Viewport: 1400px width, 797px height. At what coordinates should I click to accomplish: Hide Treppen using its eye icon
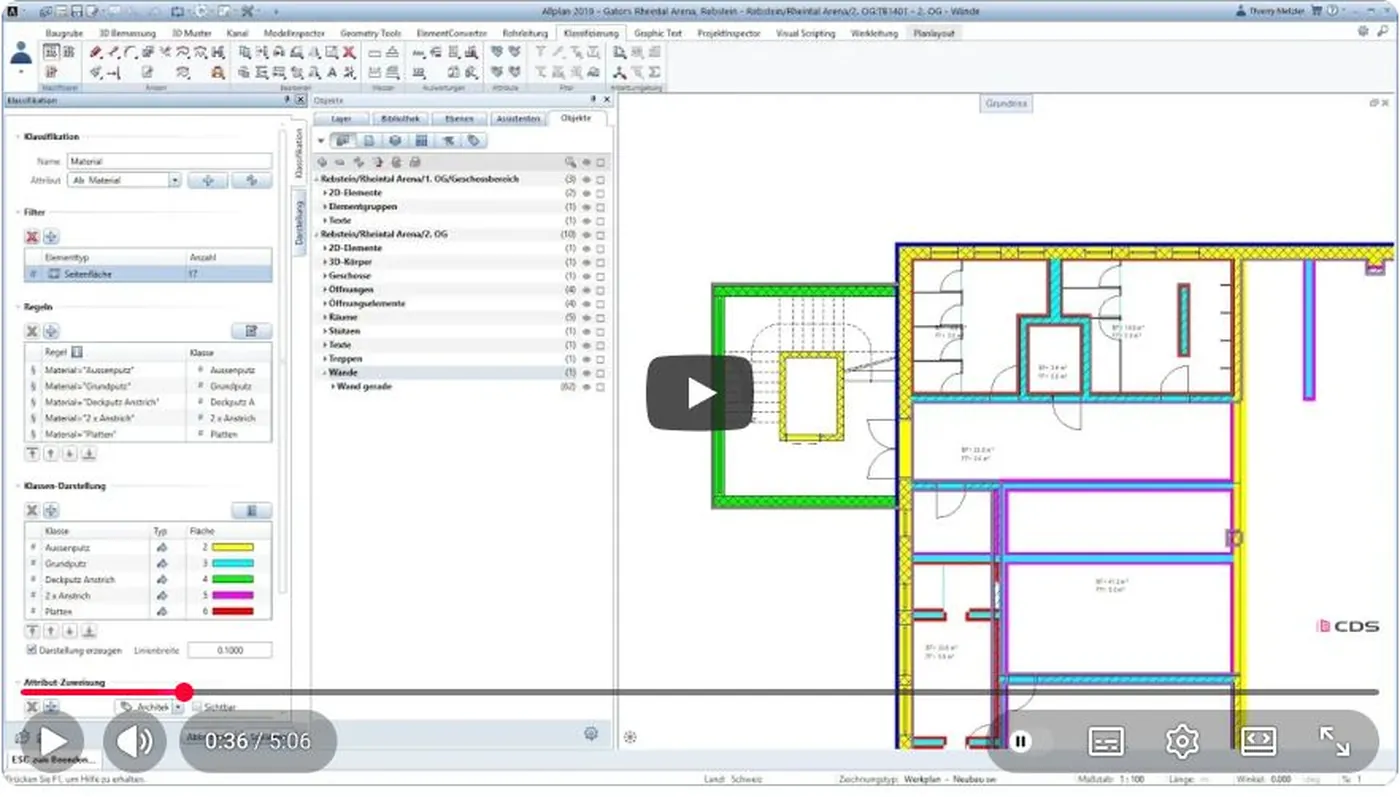586,358
